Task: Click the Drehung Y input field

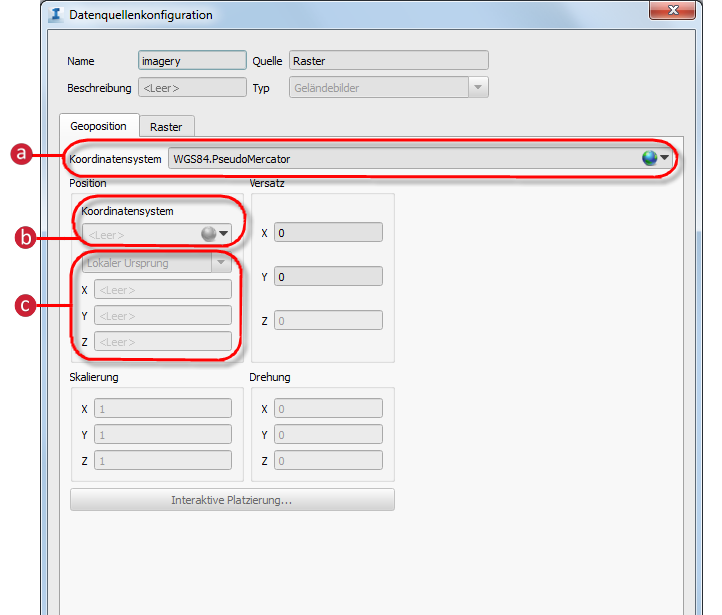Action: point(328,435)
